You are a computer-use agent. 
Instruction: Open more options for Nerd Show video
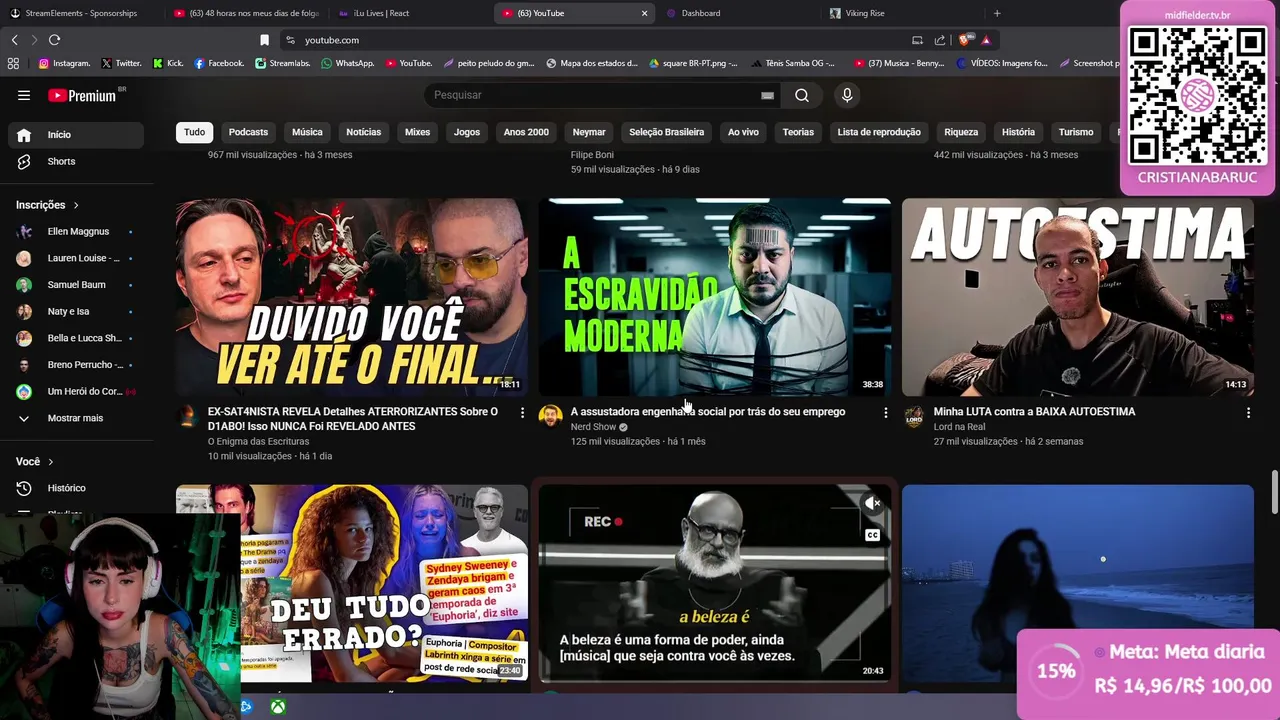click(x=885, y=412)
